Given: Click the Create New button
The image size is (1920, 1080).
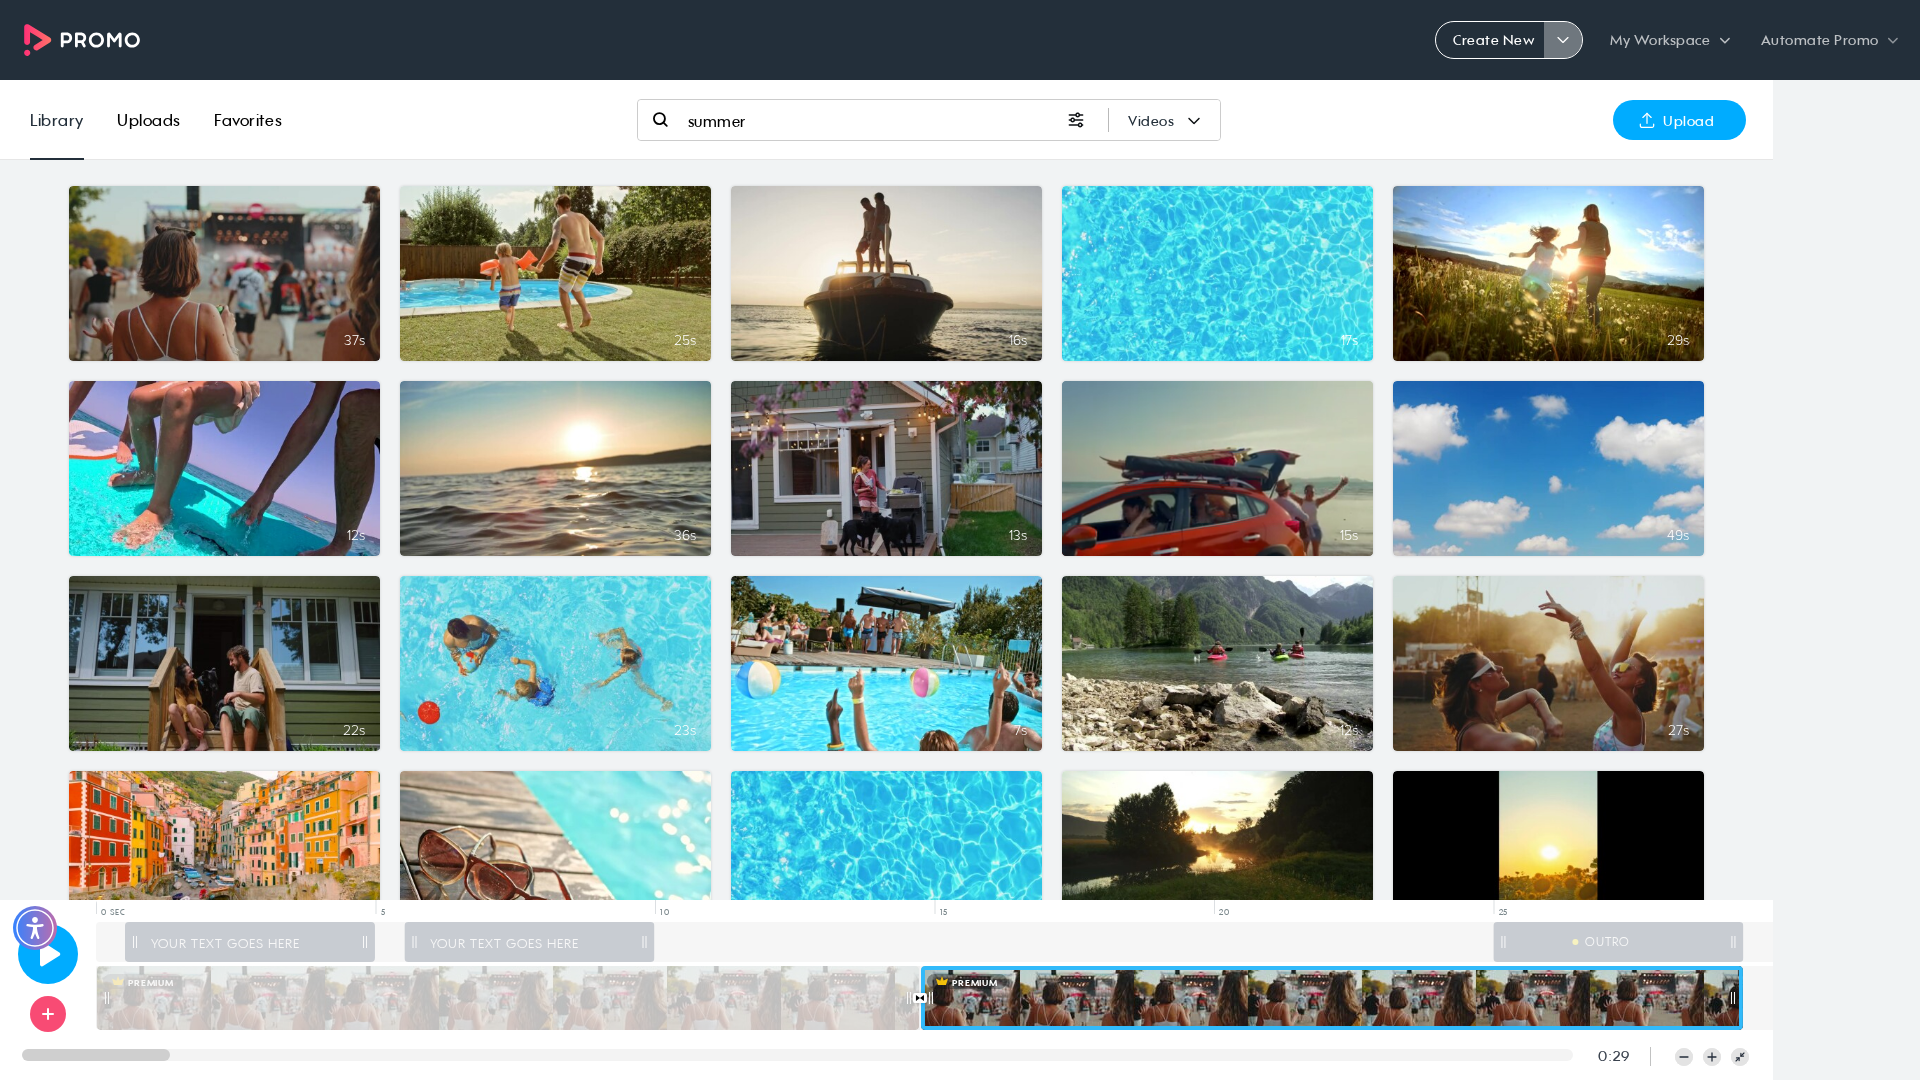Looking at the screenshot, I should coord(1491,40).
